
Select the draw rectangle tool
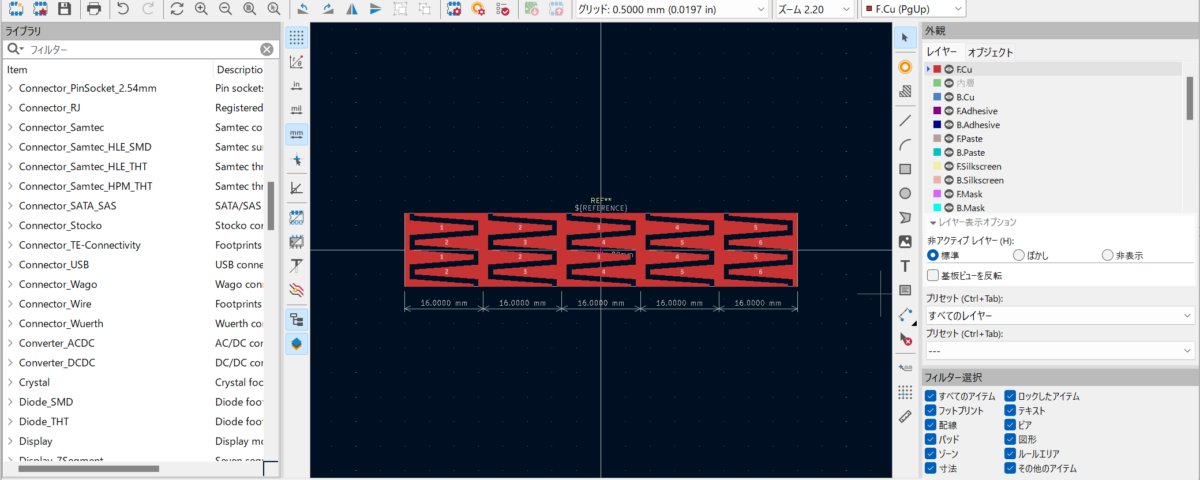905,168
